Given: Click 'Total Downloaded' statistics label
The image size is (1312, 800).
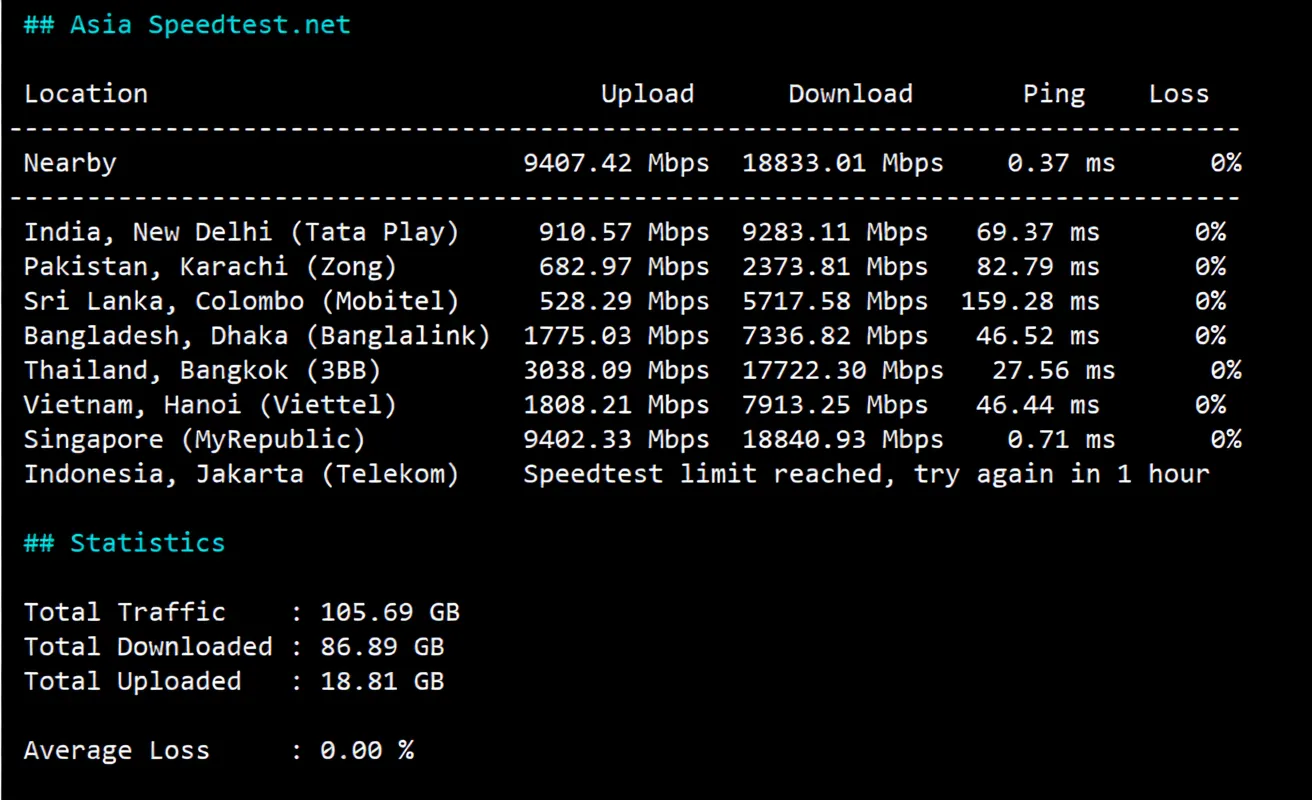Looking at the screenshot, I should 148,647.
